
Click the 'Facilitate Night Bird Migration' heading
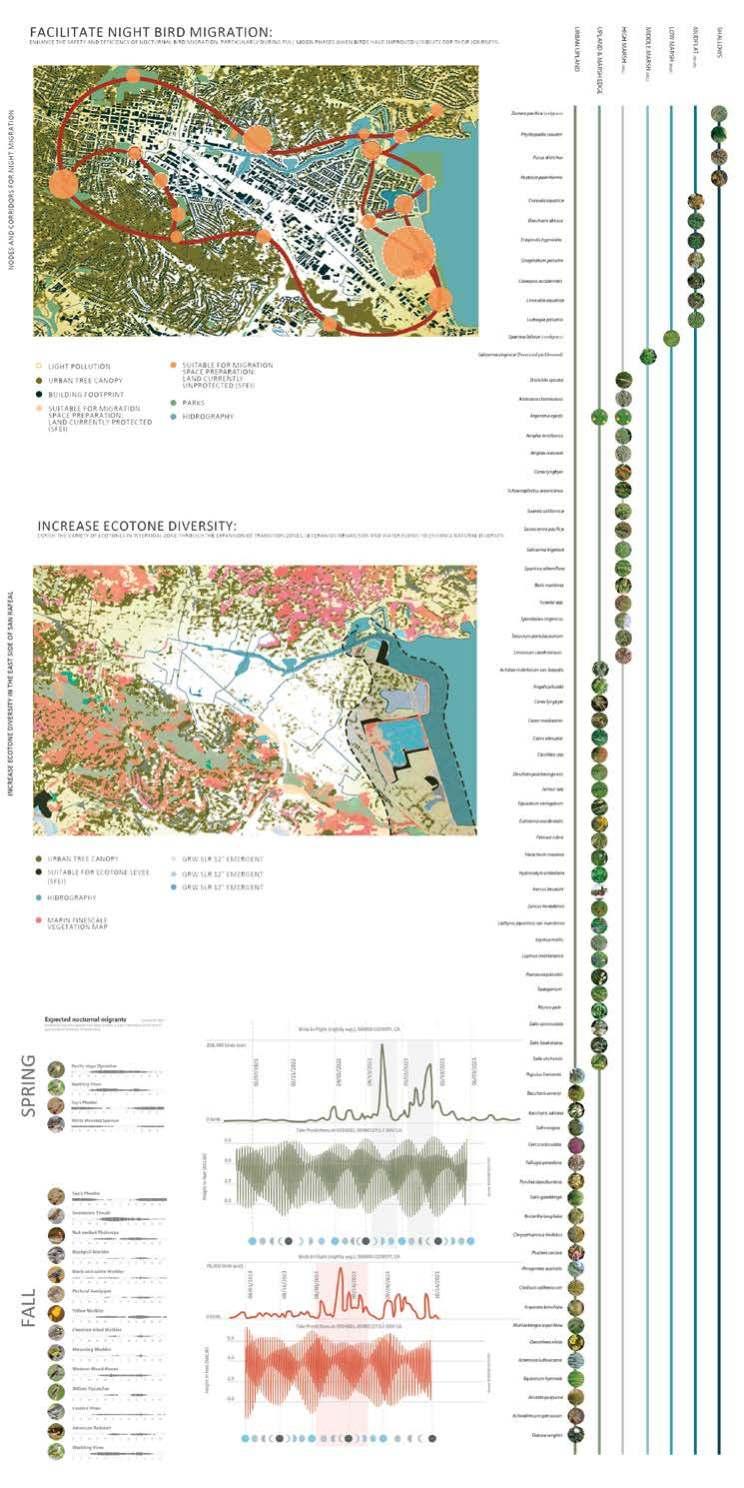150,33
